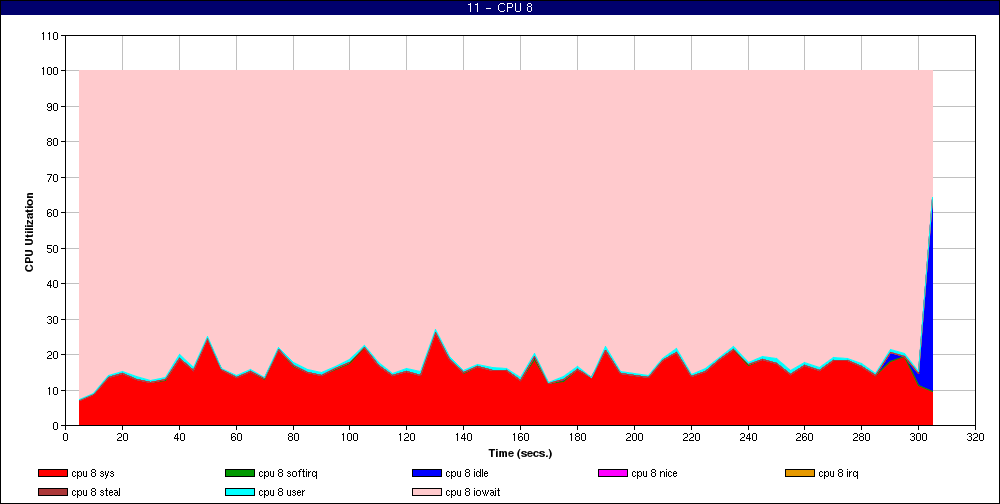Click the orange cpu 8 irq legend swatch

click(800, 473)
